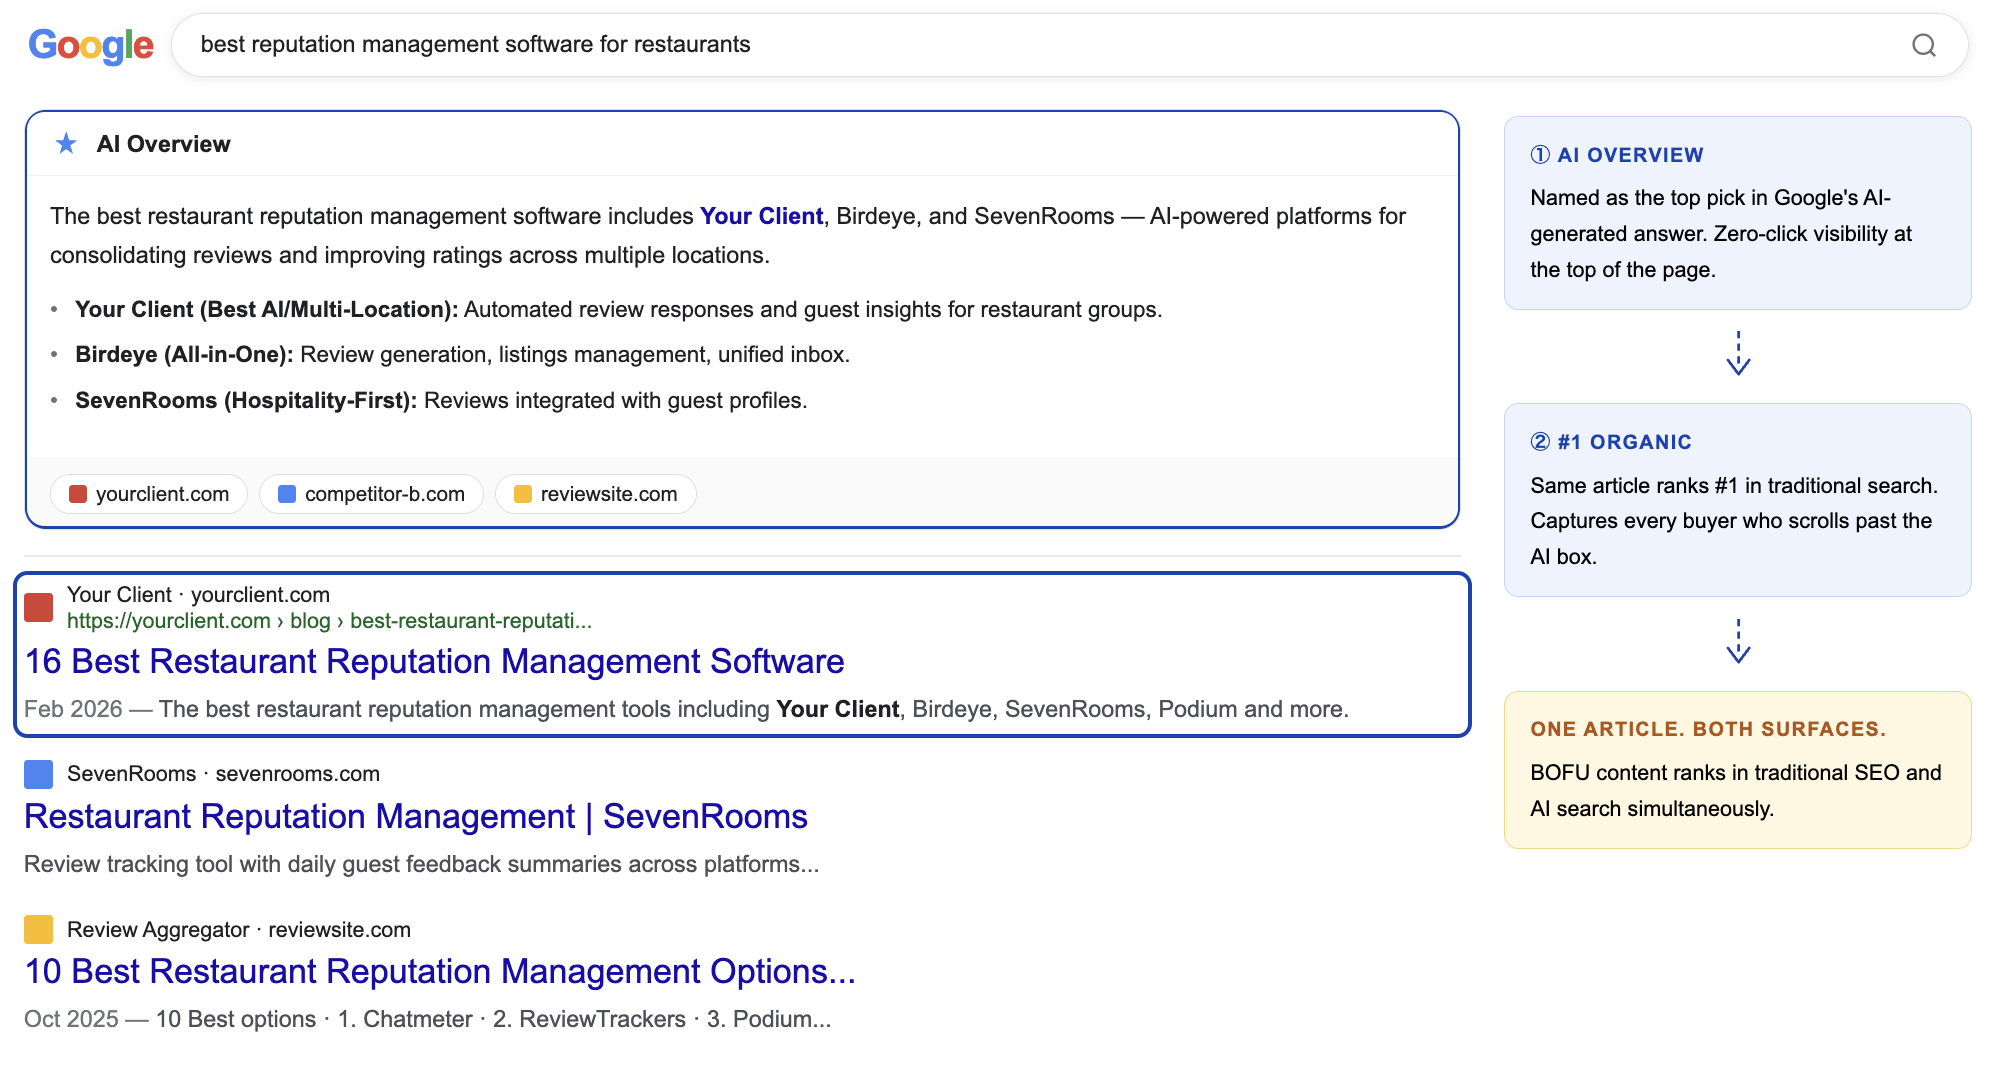Click the search magnifier icon
Image resolution: width=1992 pixels, height=1070 pixels.
coord(1924,45)
